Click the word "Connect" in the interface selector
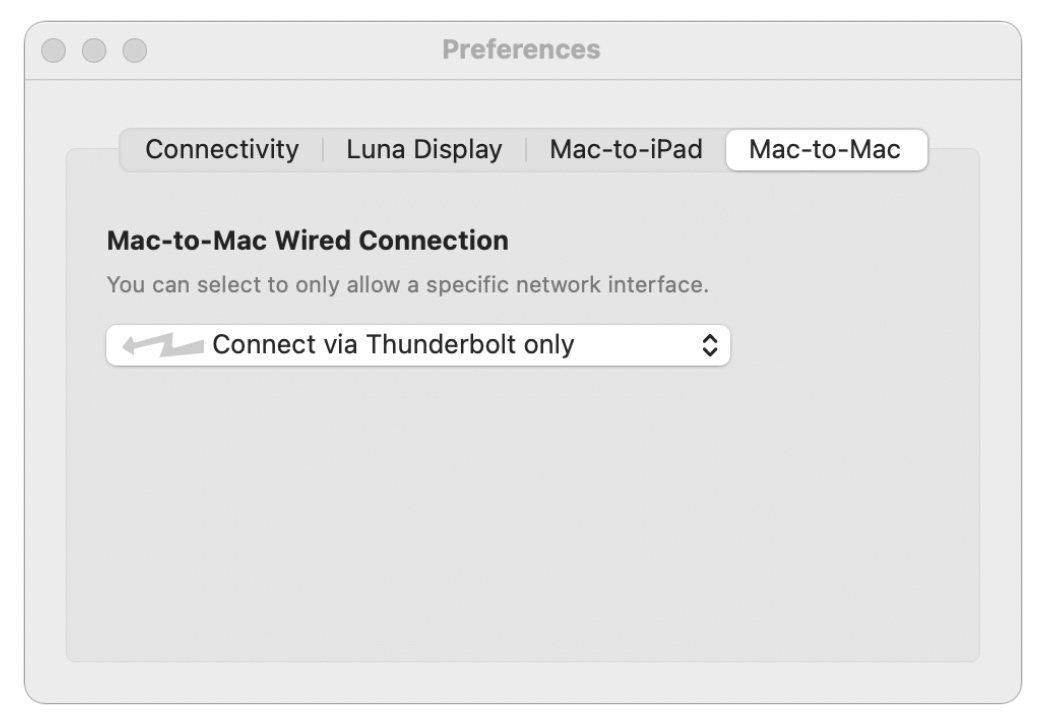 [258, 345]
